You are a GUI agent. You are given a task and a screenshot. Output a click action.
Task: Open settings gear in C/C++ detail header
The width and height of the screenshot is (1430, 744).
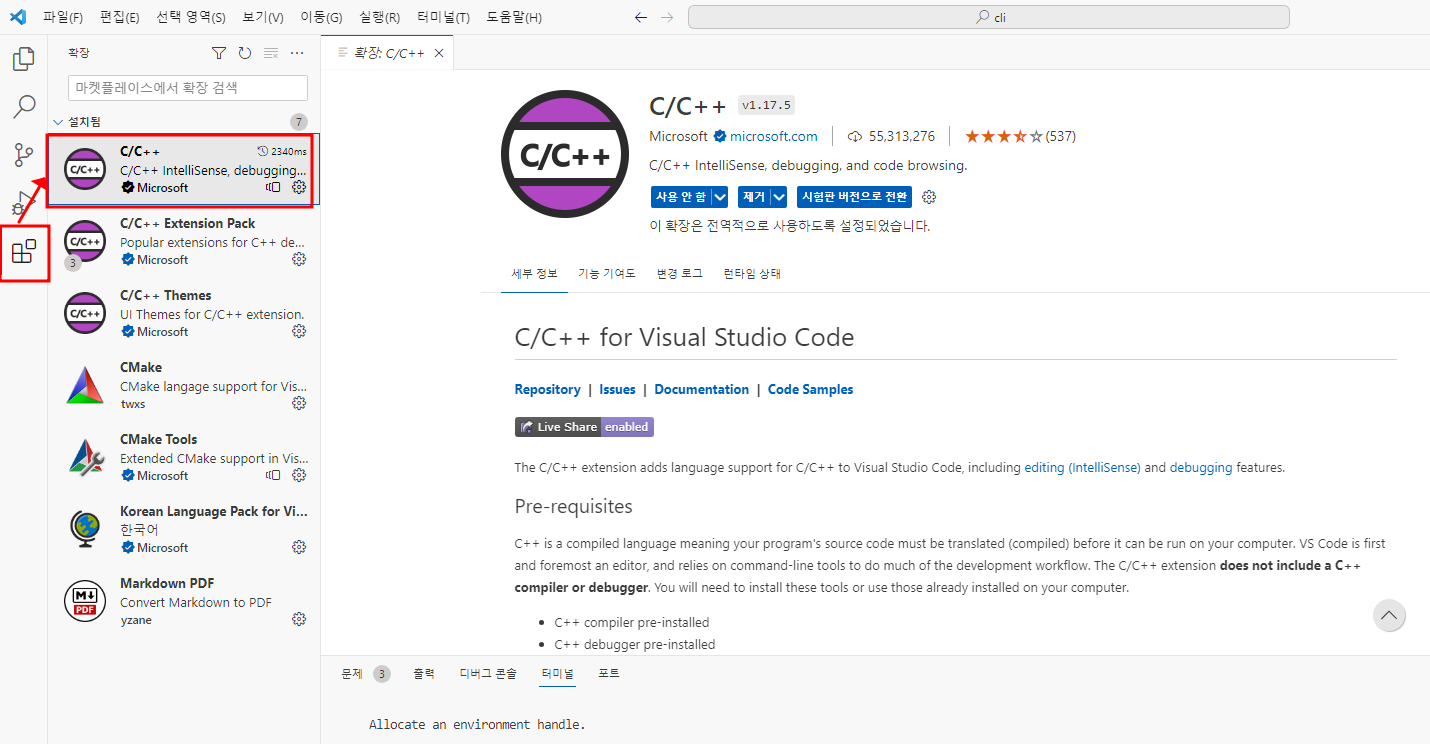pyautogui.click(x=929, y=197)
